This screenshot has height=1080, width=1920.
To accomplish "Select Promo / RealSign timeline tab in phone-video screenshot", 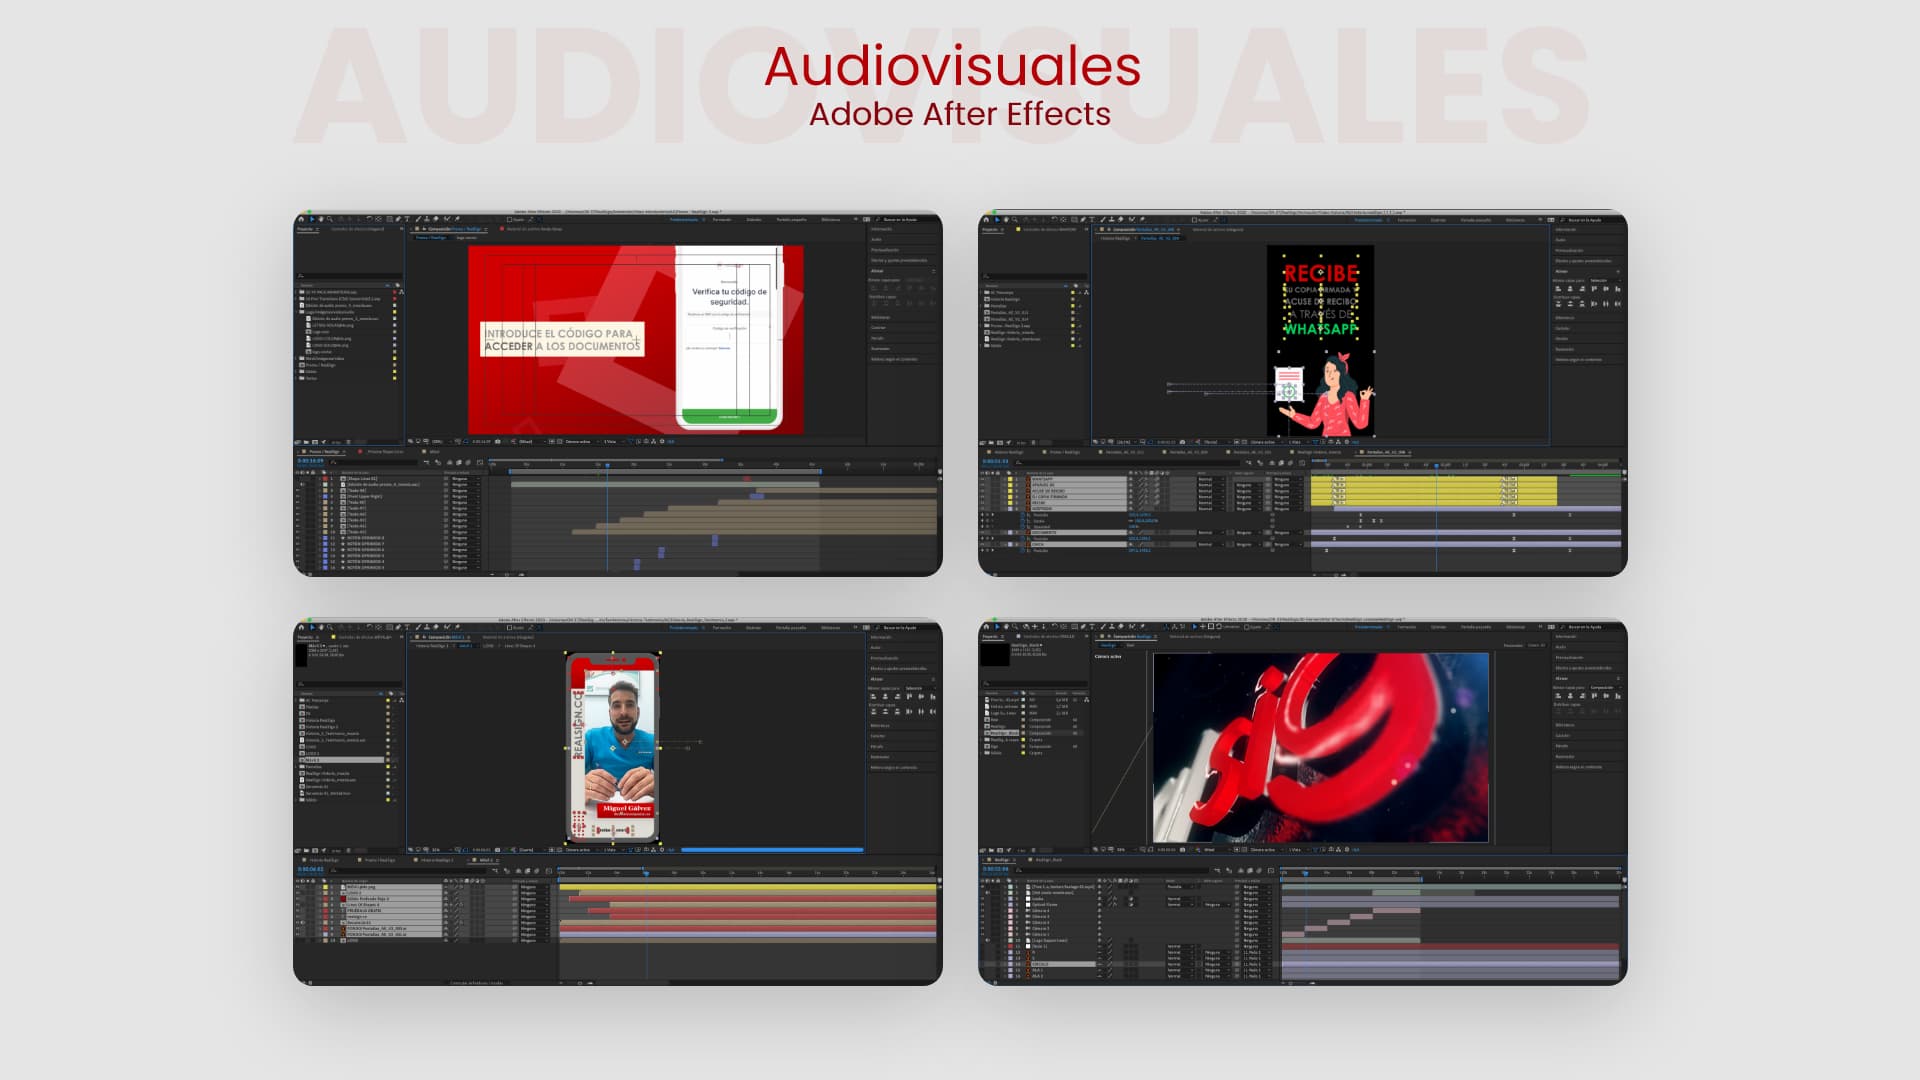I will click(x=379, y=859).
